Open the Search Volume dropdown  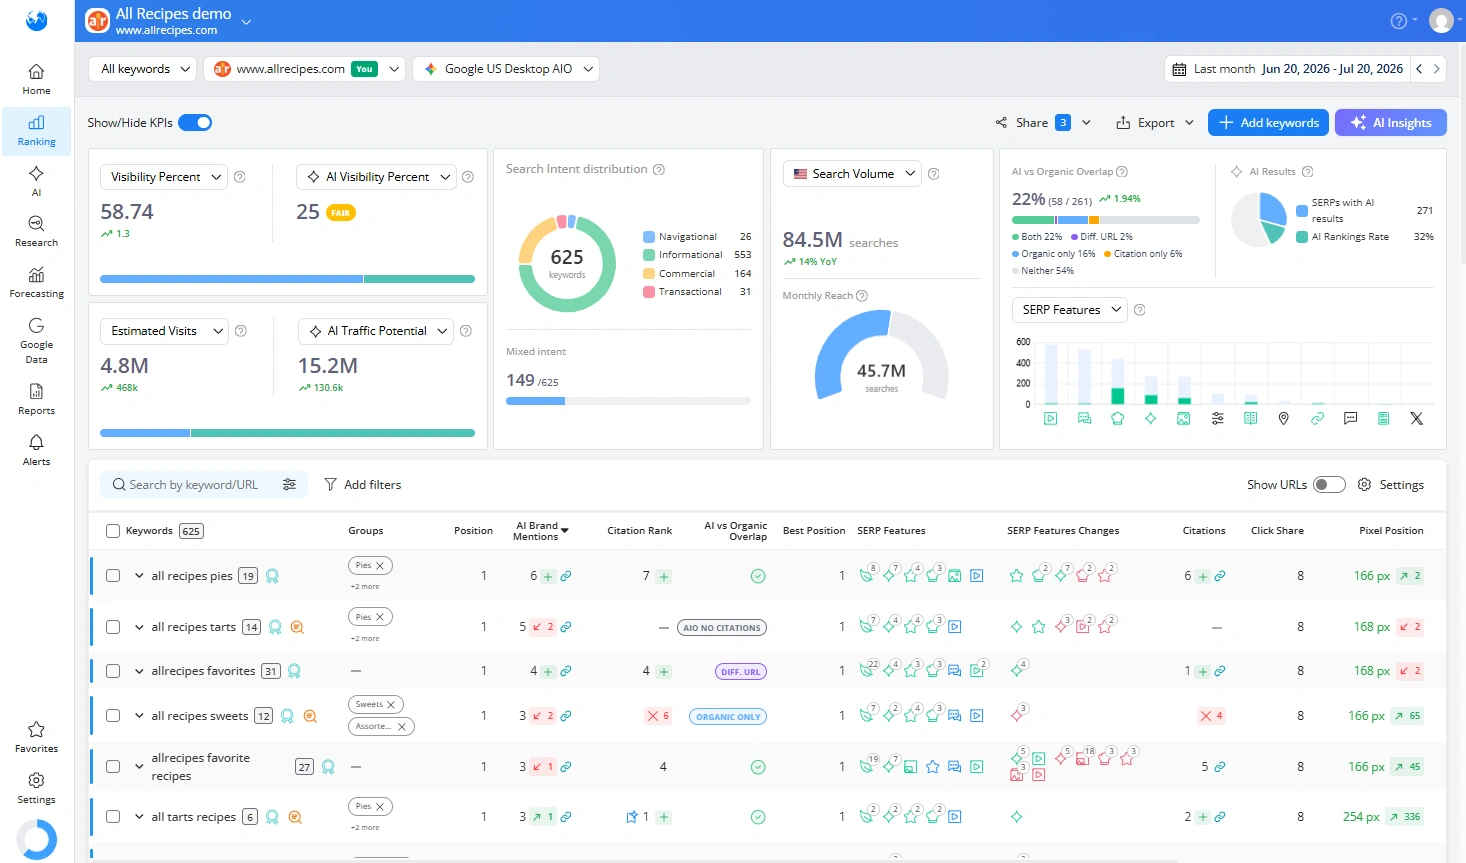852,174
